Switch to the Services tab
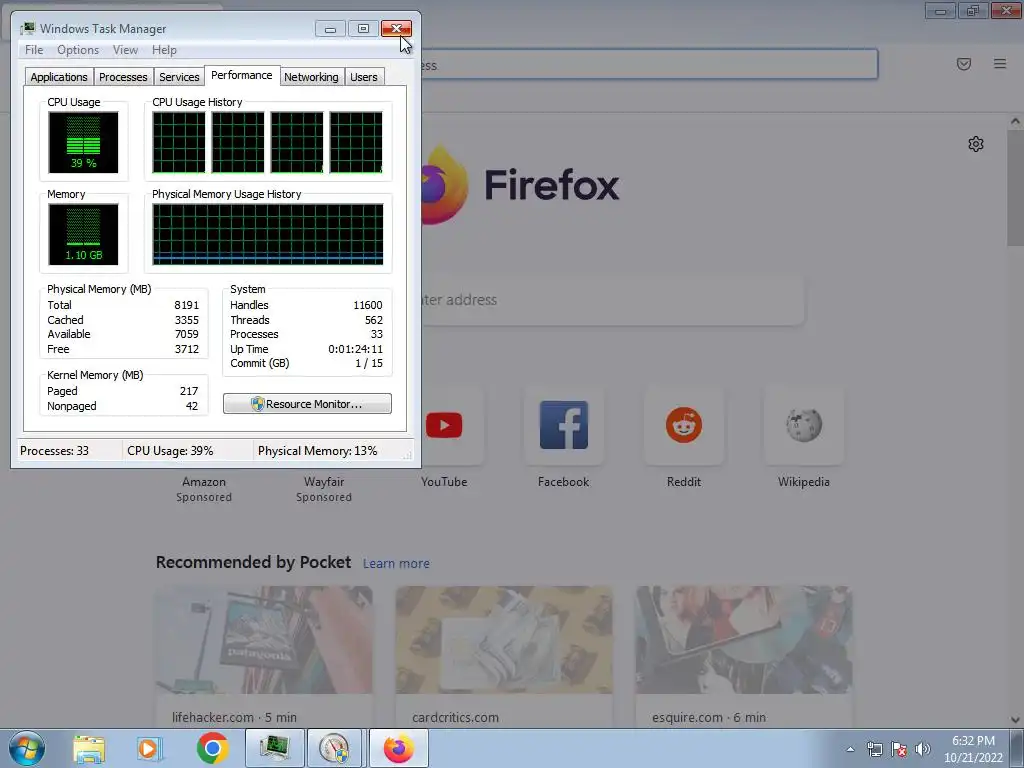The image size is (1024, 768). (x=179, y=77)
